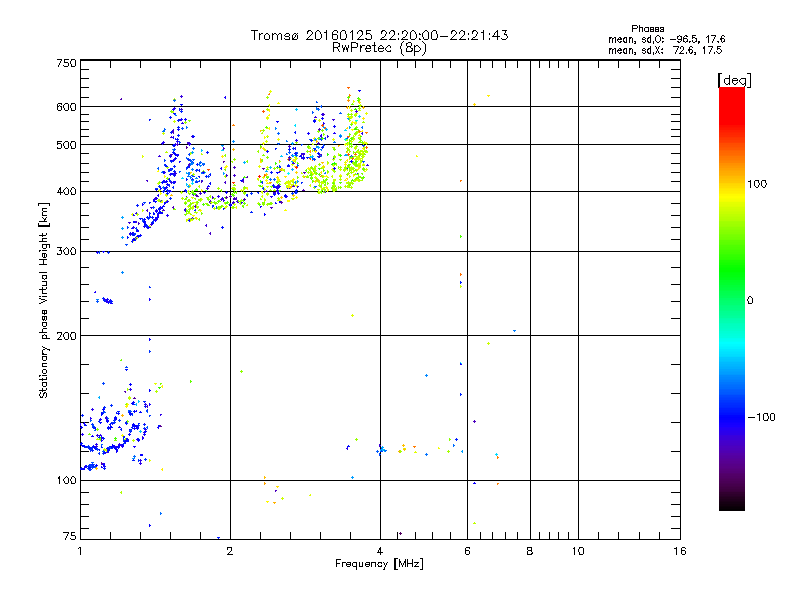Click y-axis tick label '750'

tap(66, 63)
